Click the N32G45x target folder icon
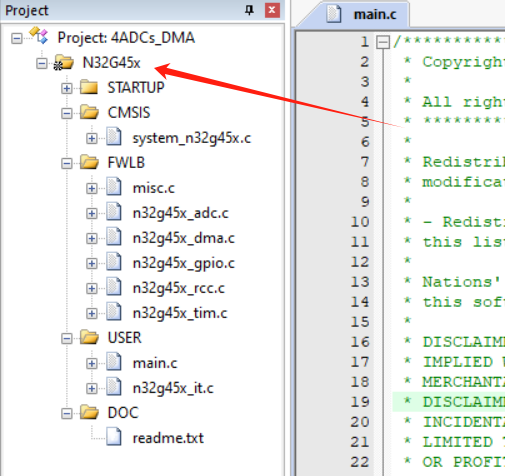 (64, 63)
